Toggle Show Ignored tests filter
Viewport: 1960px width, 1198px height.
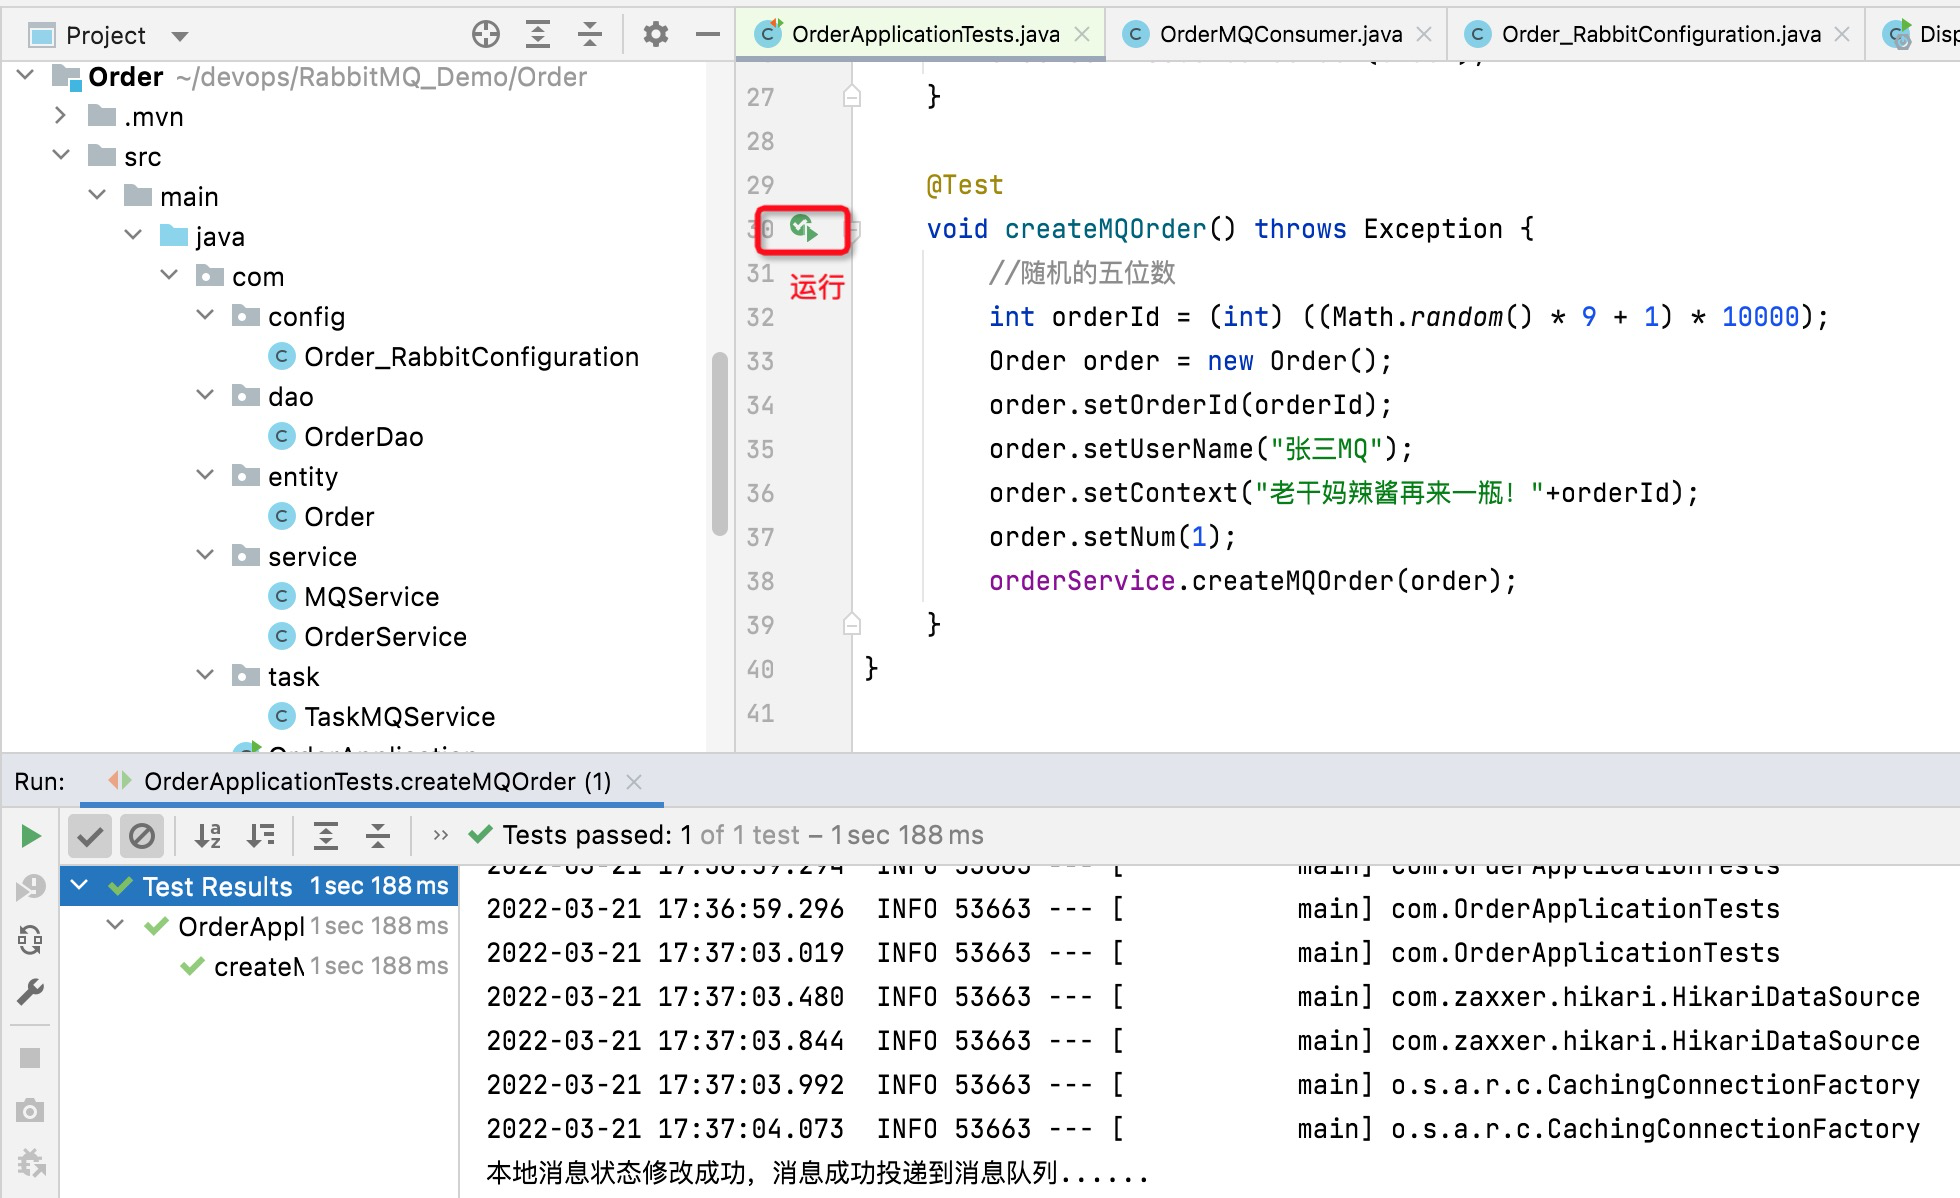pos(142,835)
